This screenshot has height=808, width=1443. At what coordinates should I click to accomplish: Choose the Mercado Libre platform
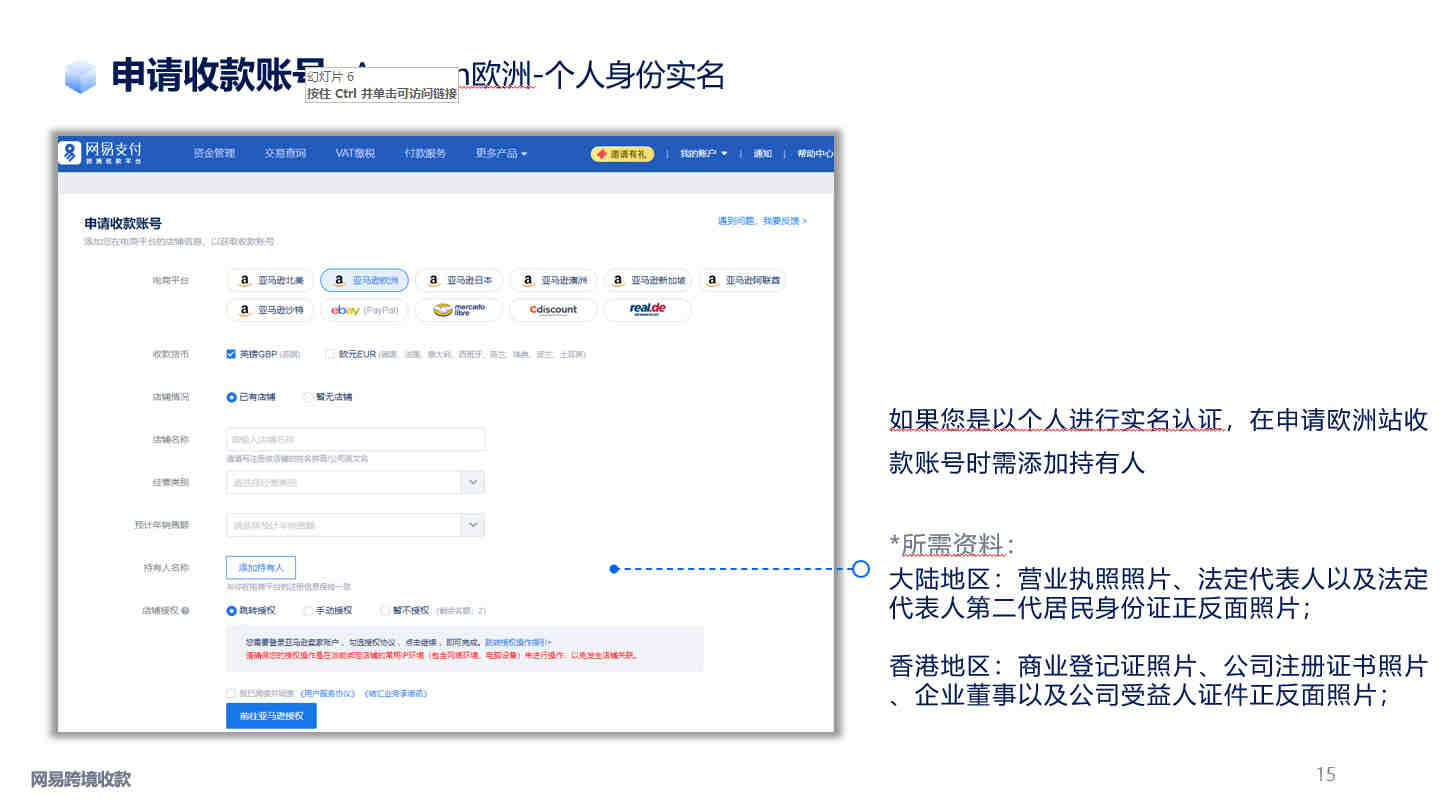coord(459,310)
